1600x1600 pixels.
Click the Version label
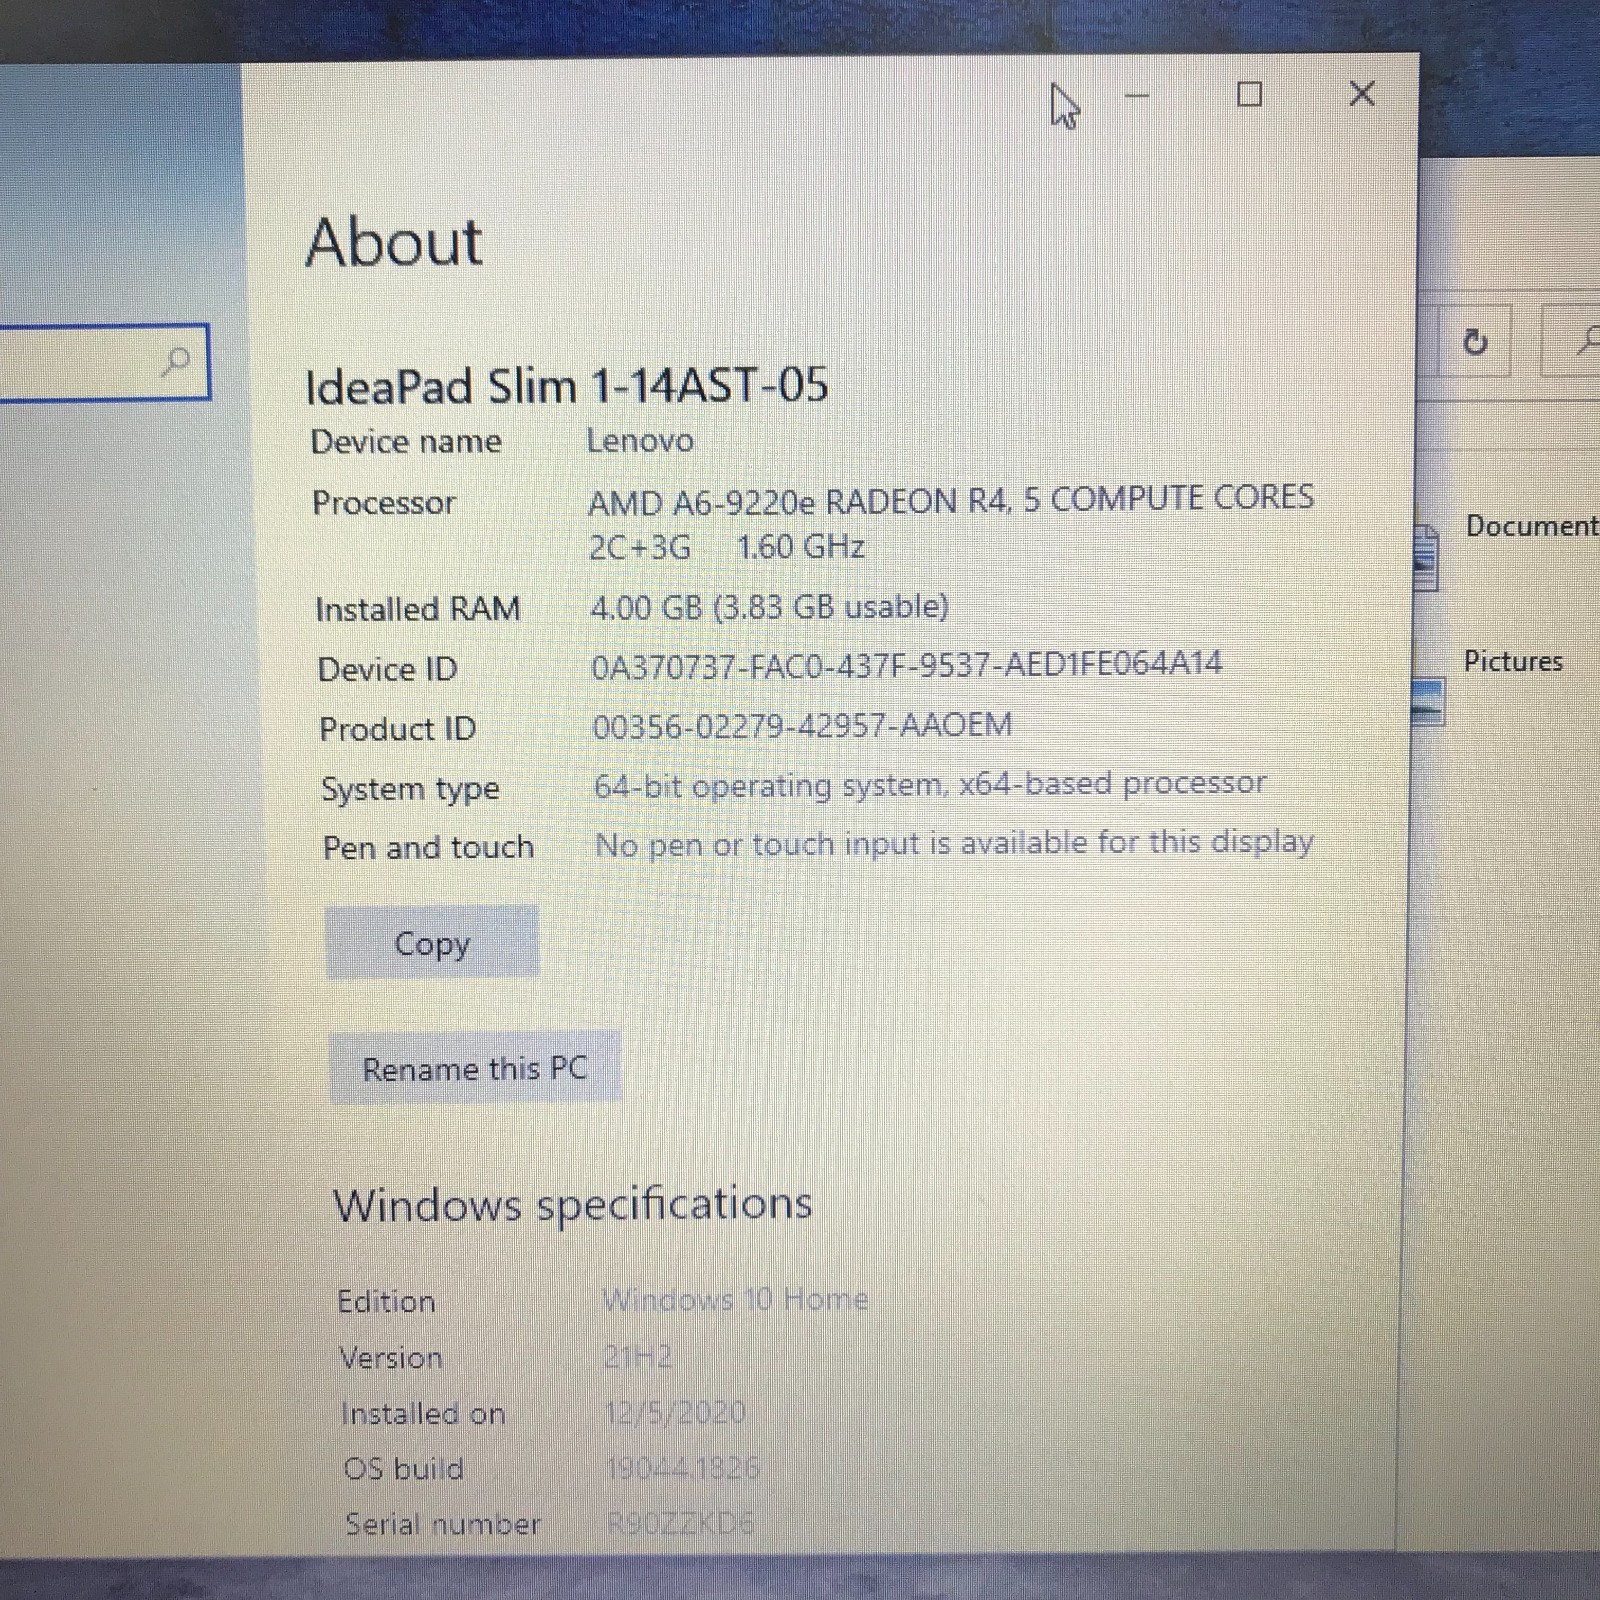(x=391, y=1358)
